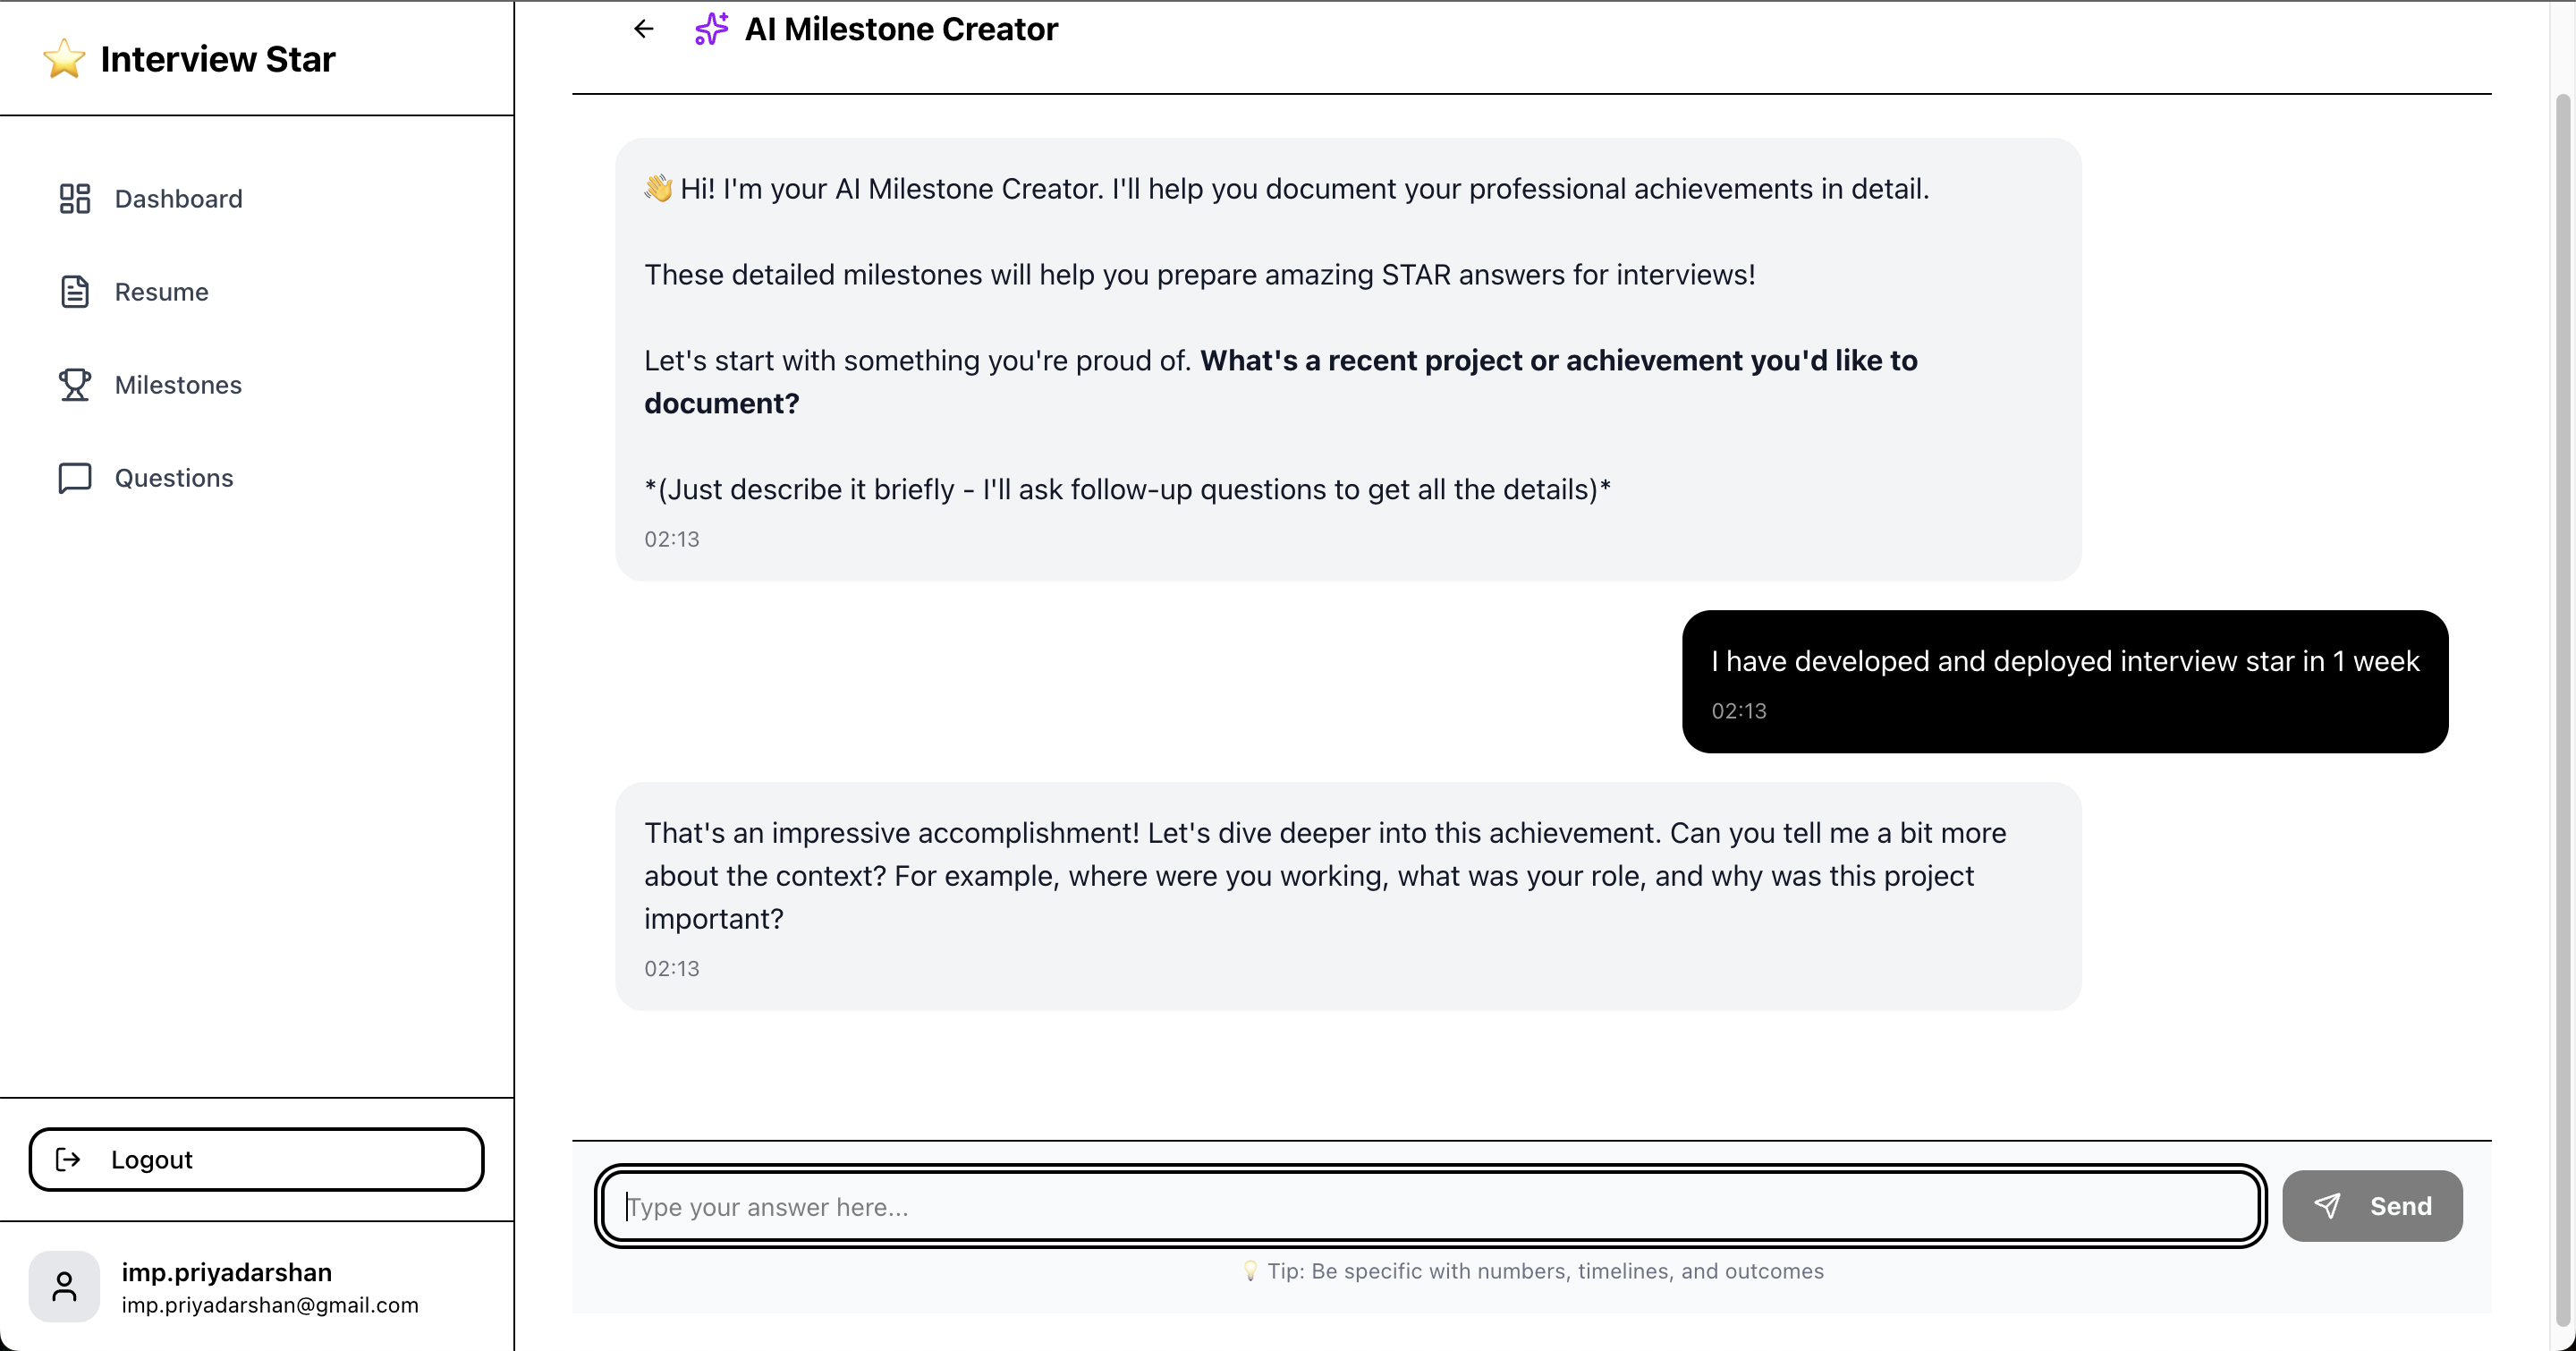Open the Resume document icon
Viewport: 2576px width, 1351px height.
(x=75, y=291)
